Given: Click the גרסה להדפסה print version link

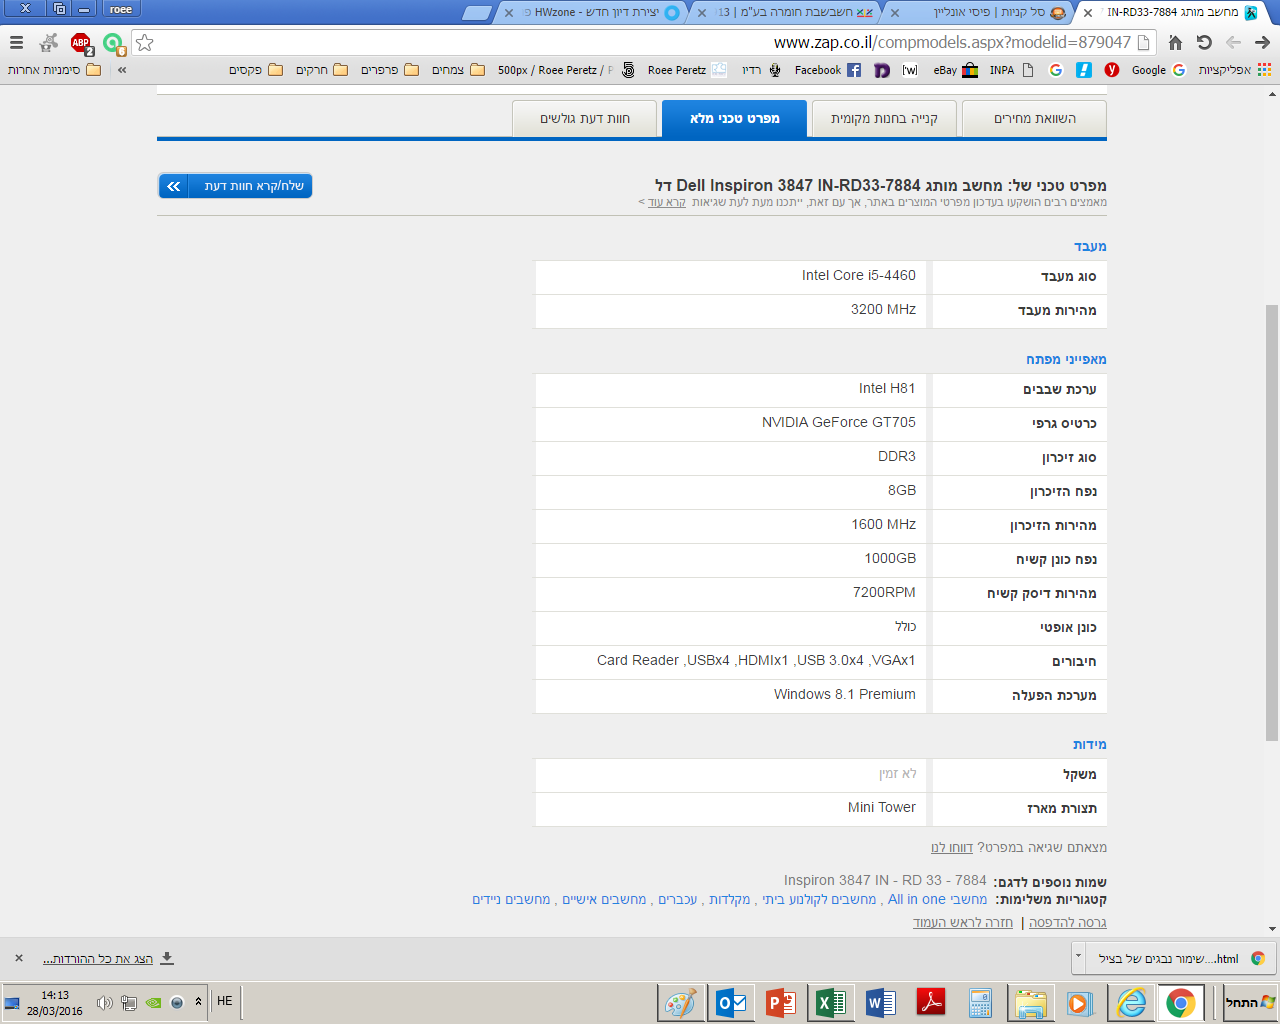Looking at the screenshot, I should [1067, 922].
